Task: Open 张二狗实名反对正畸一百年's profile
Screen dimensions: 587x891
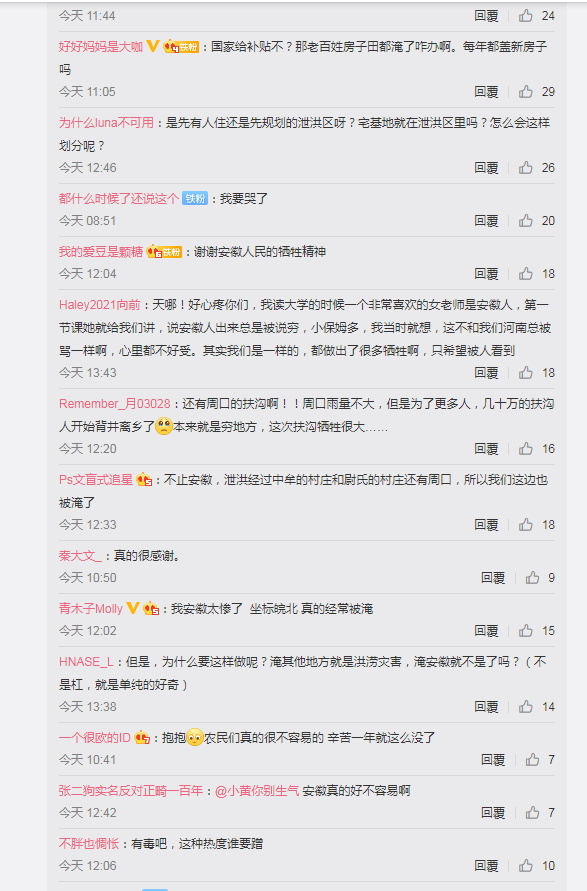Action: coord(131,791)
